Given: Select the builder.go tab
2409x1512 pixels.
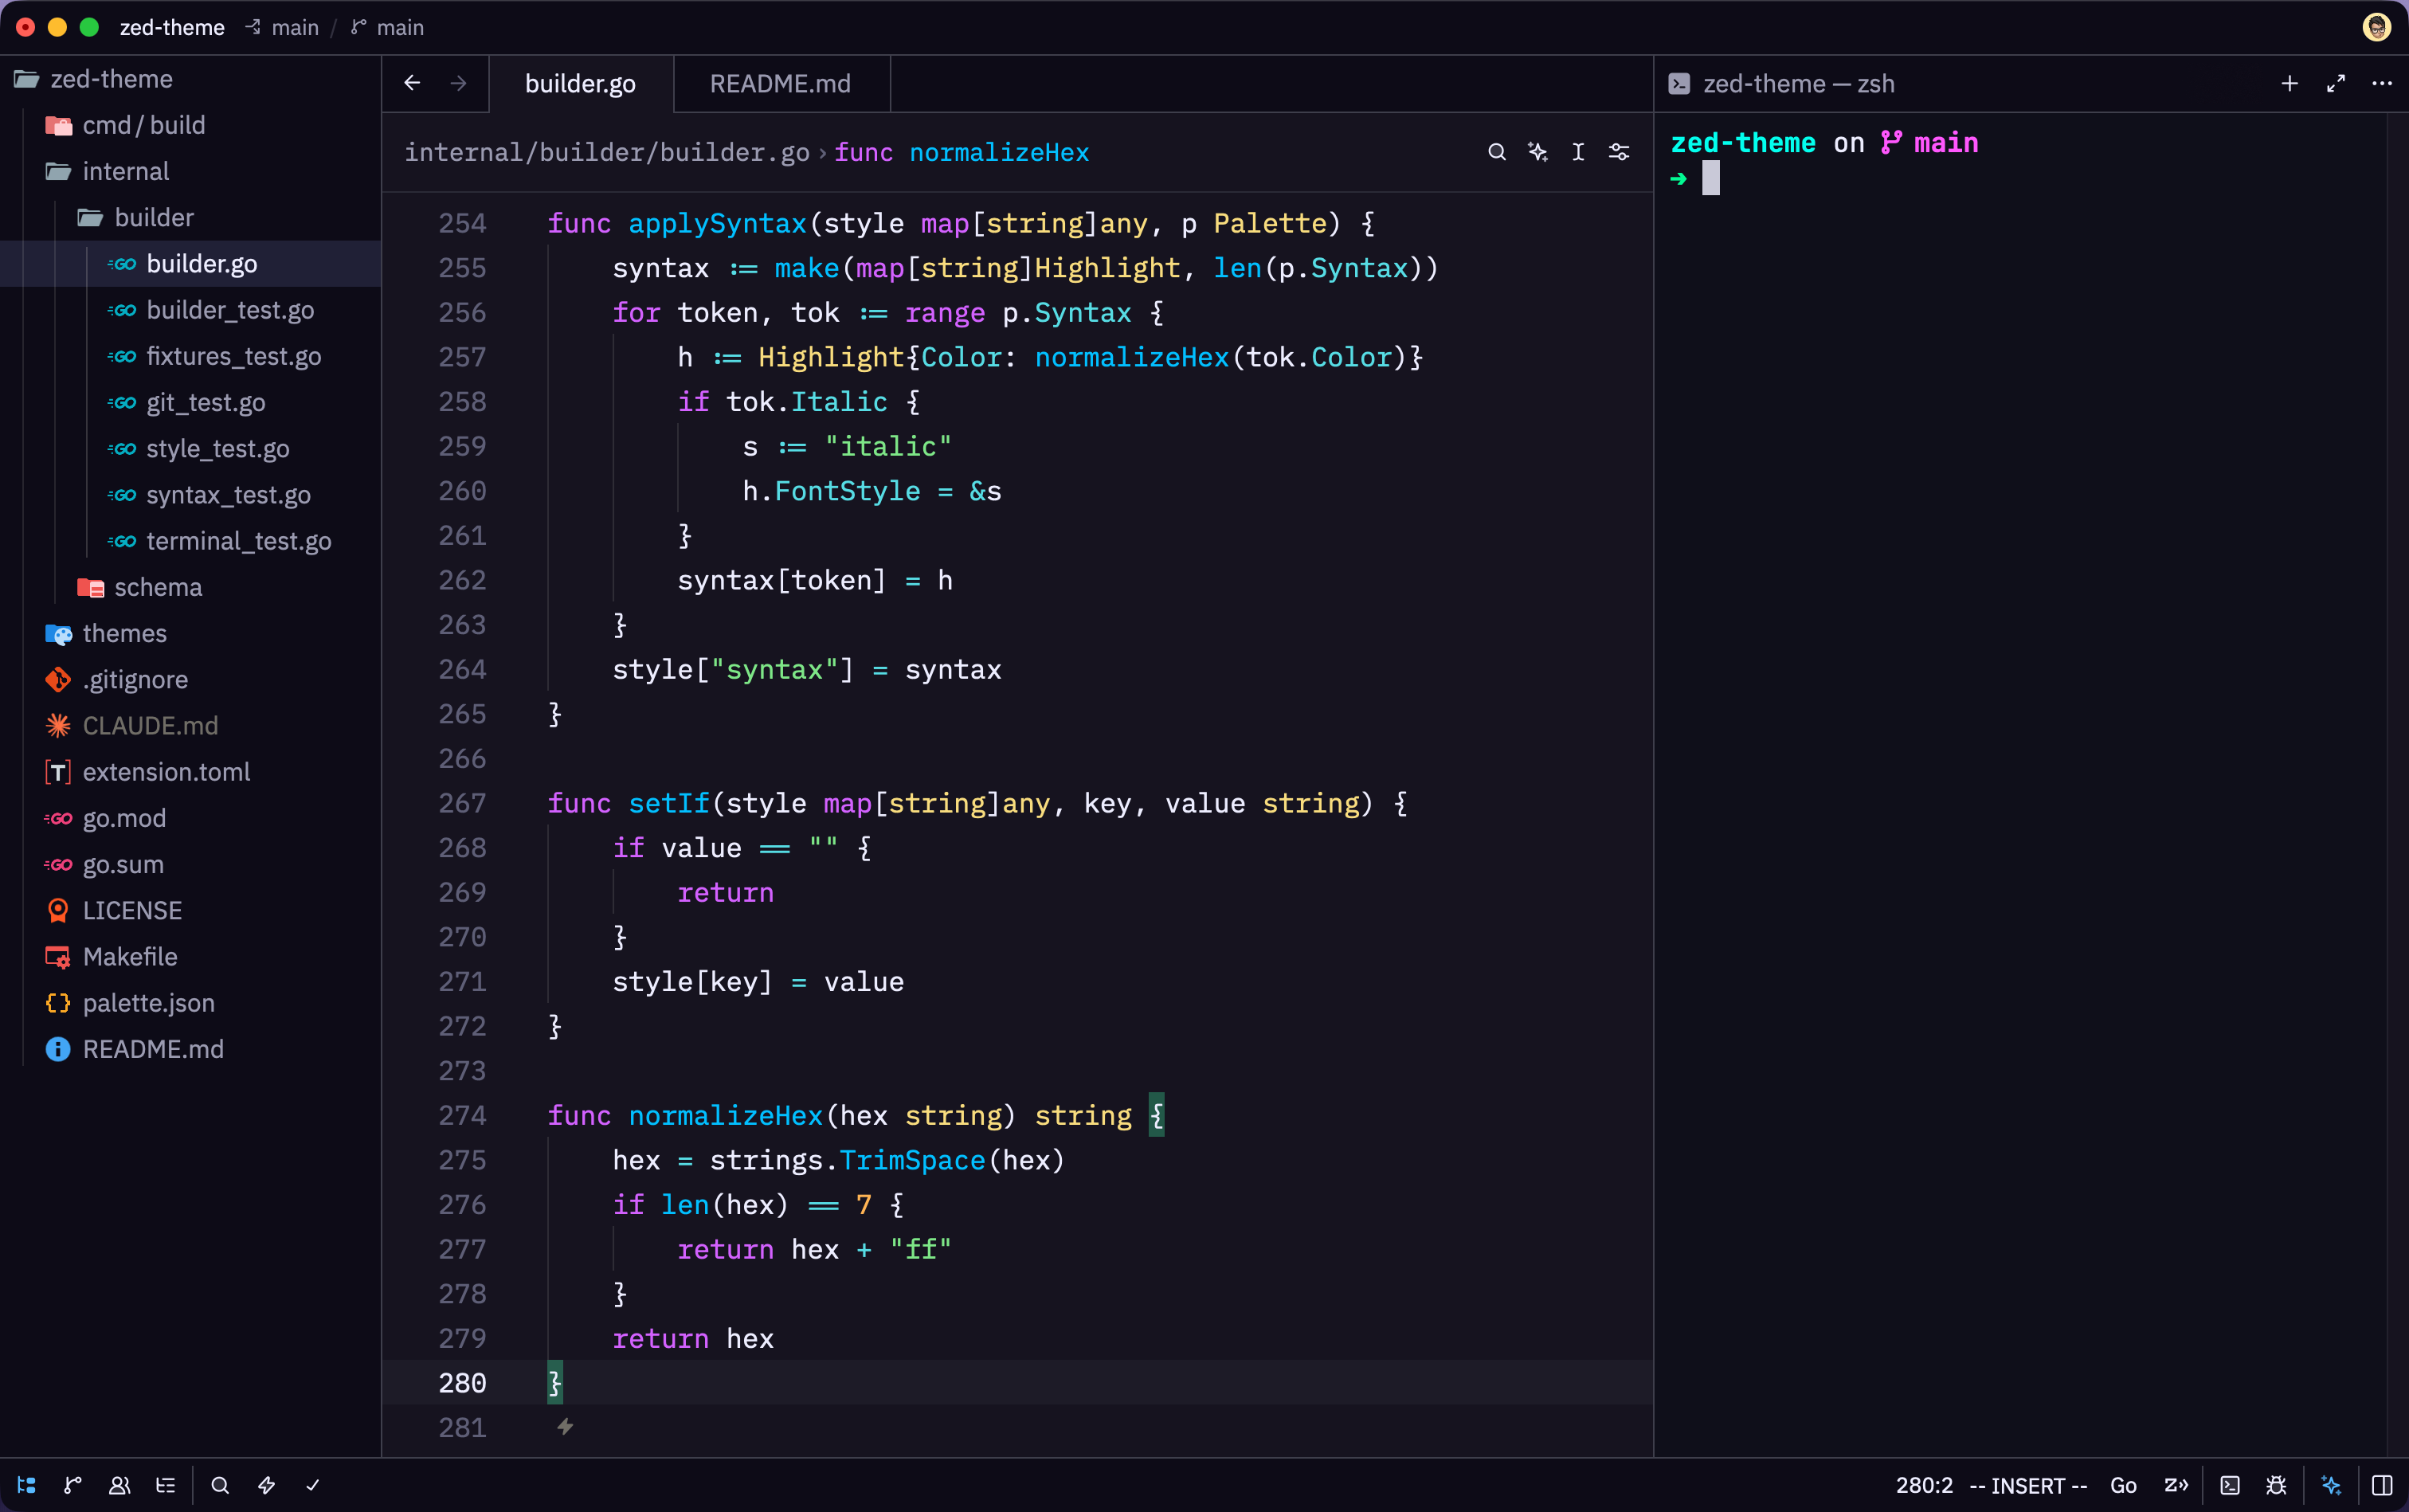Looking at the screenshot, I should coord(581,84).
